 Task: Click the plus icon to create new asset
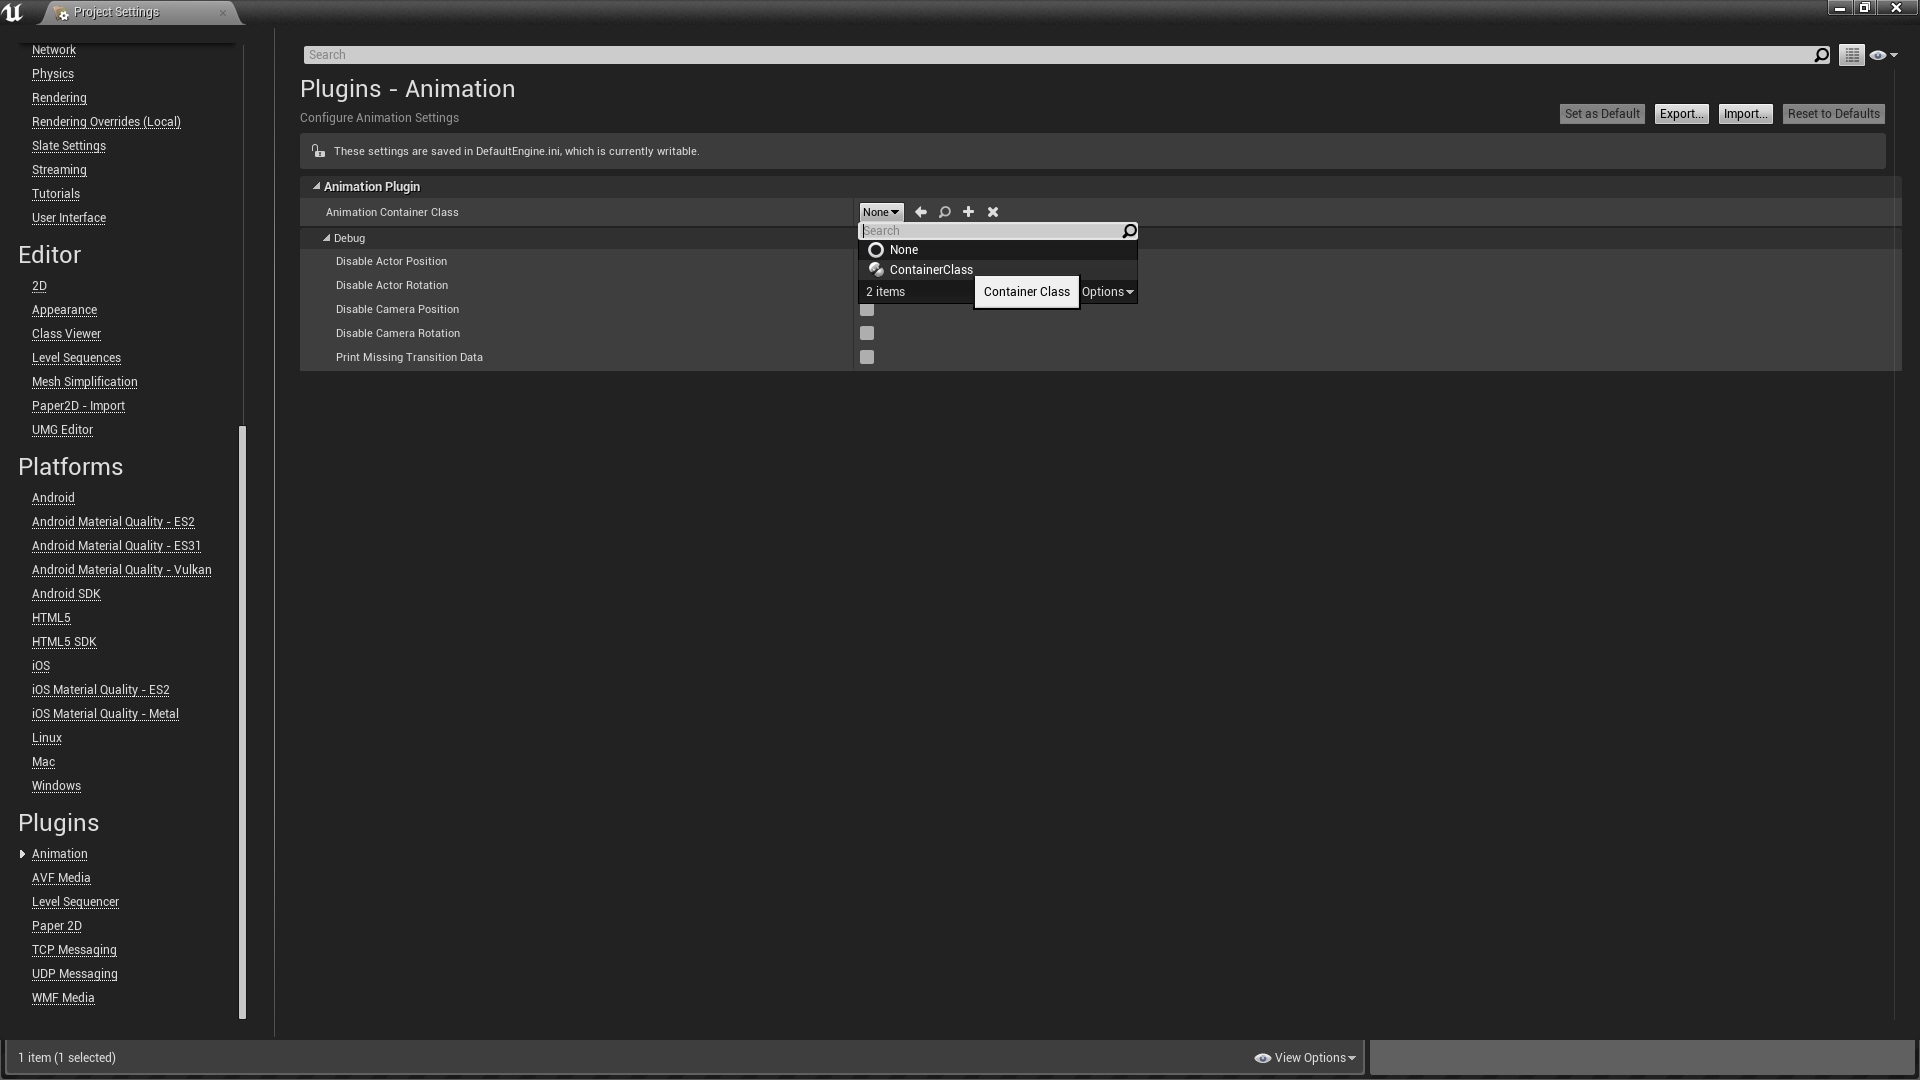[968, 212]
